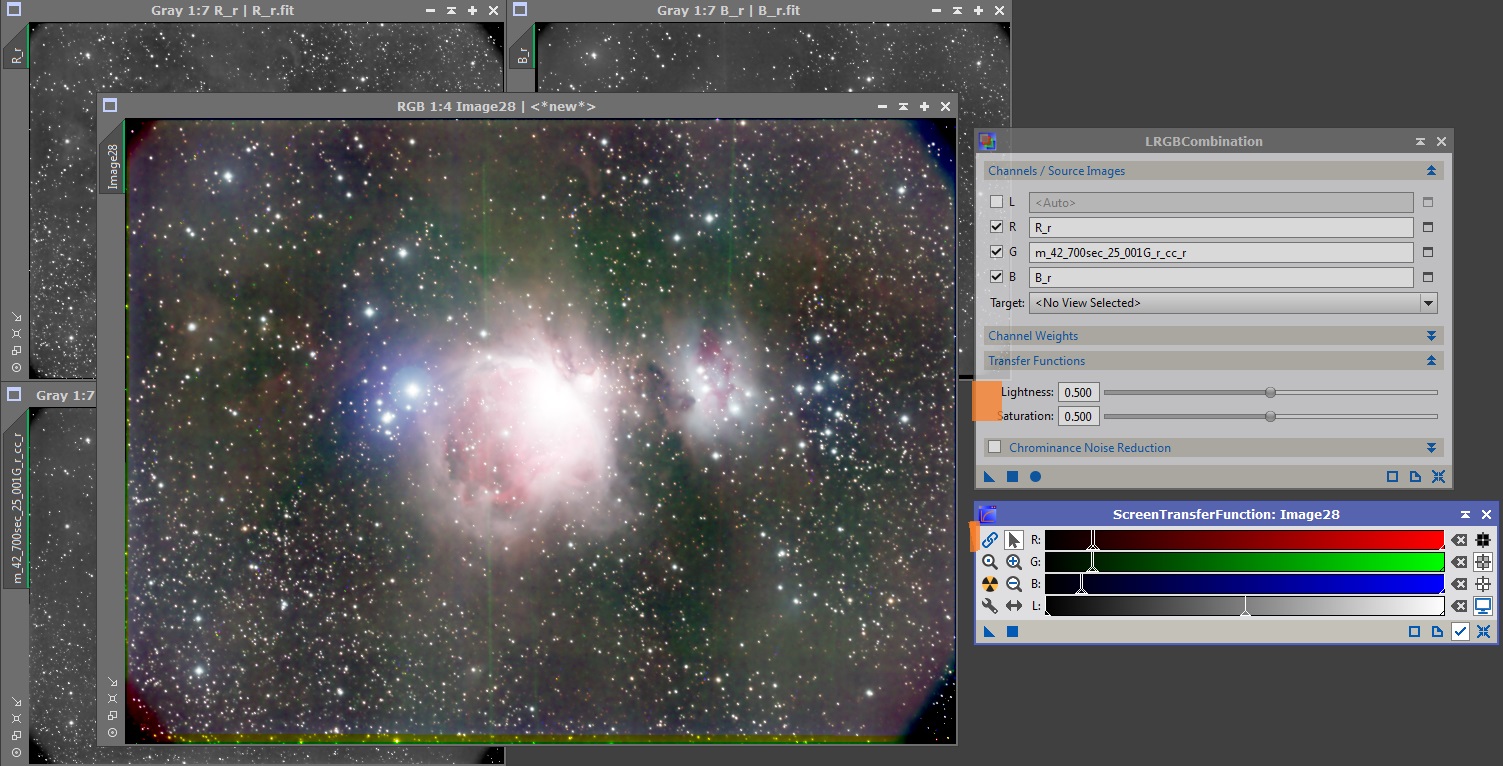Viewport: 1503px width, 766px height.
Task: Reset the B channel in STF
Action: point(1459,584)
